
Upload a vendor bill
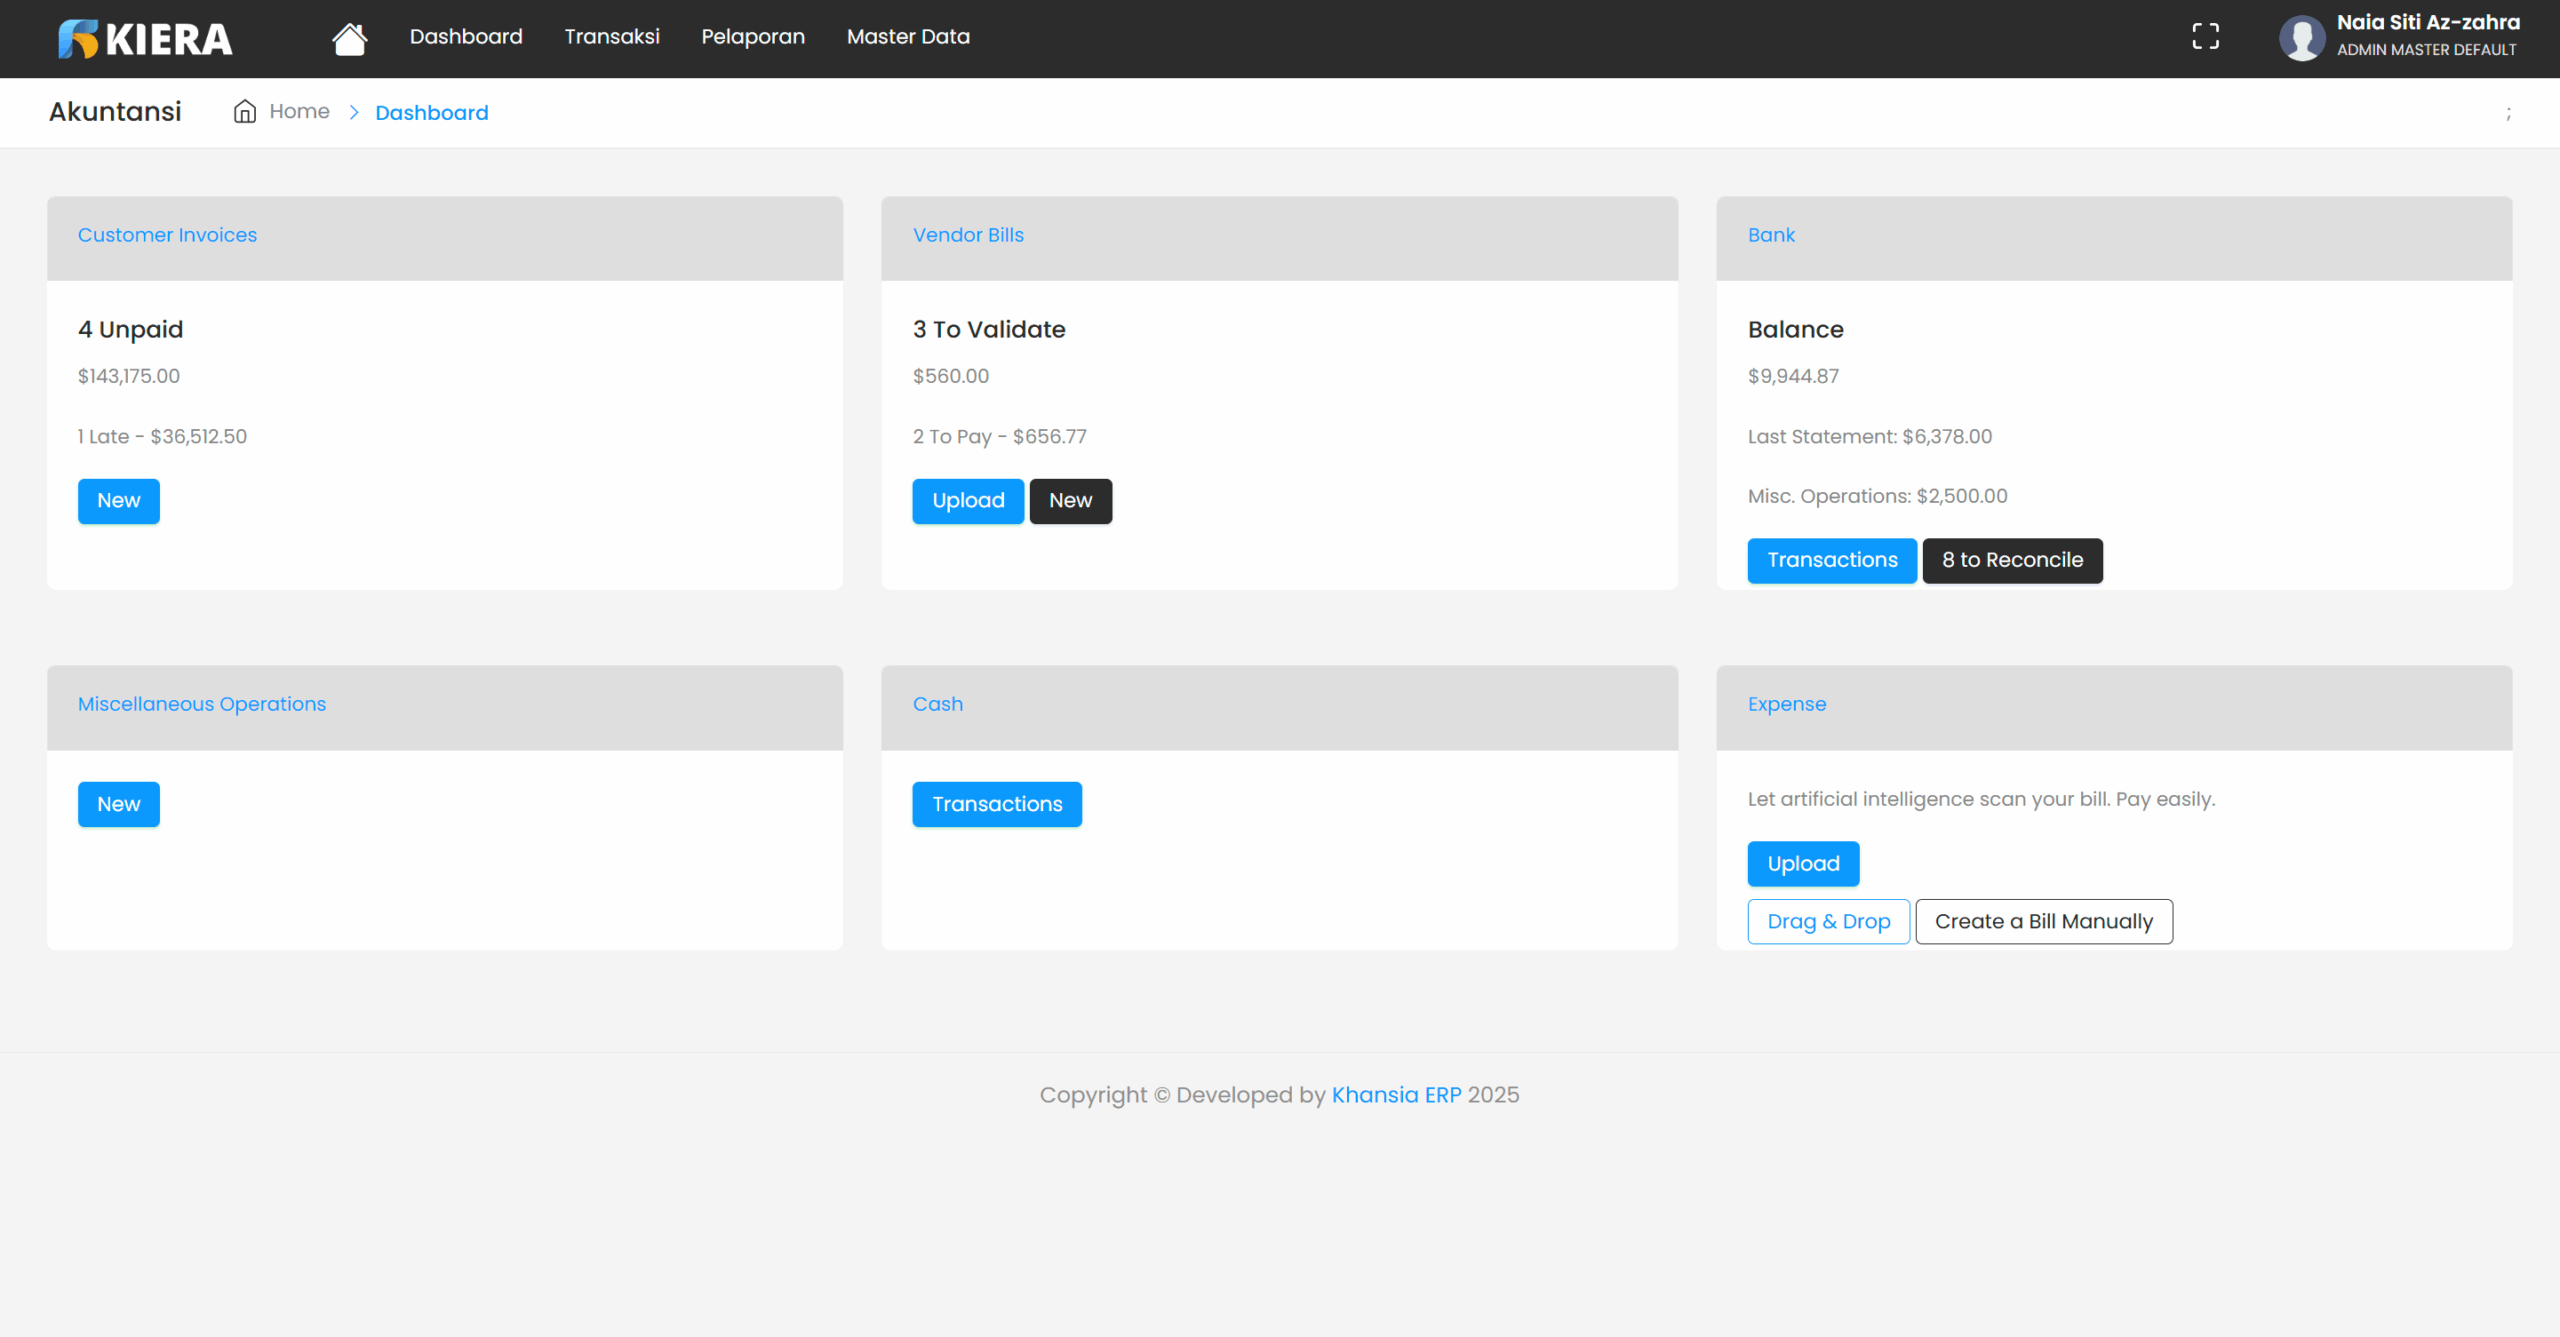967,501
